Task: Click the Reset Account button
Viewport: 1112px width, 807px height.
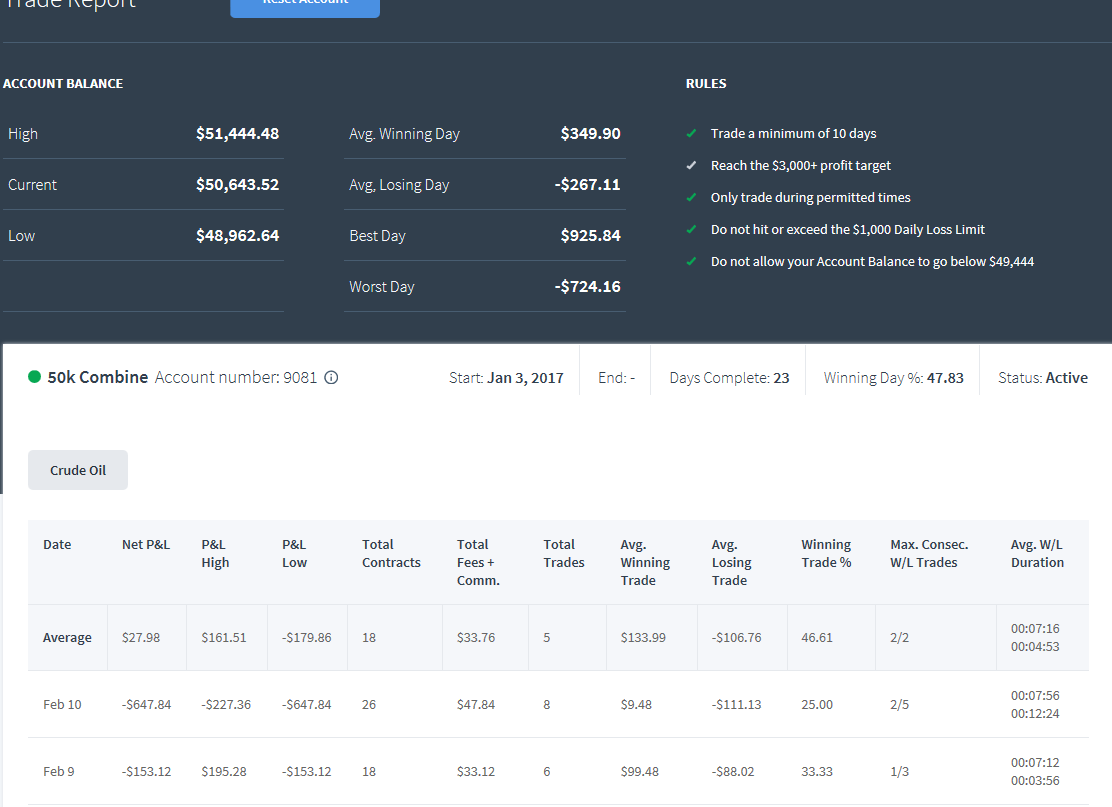Action: (x=305, y=6)
